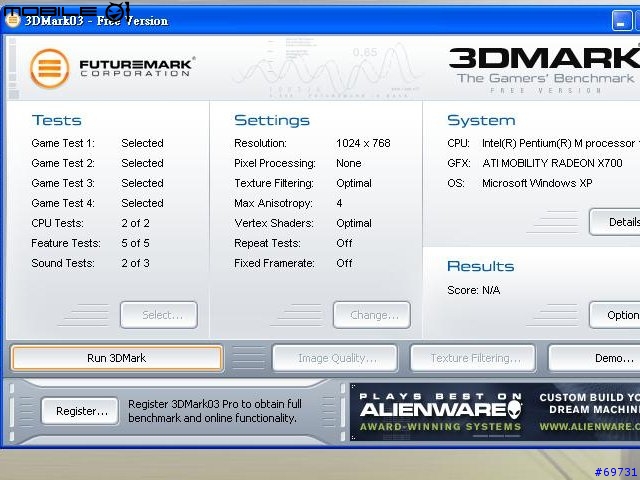Image resolution: width=640 pixels, height=480 pixels.
Task: Click the '1024 x 768' resolution value
Action: click(363, 143)
